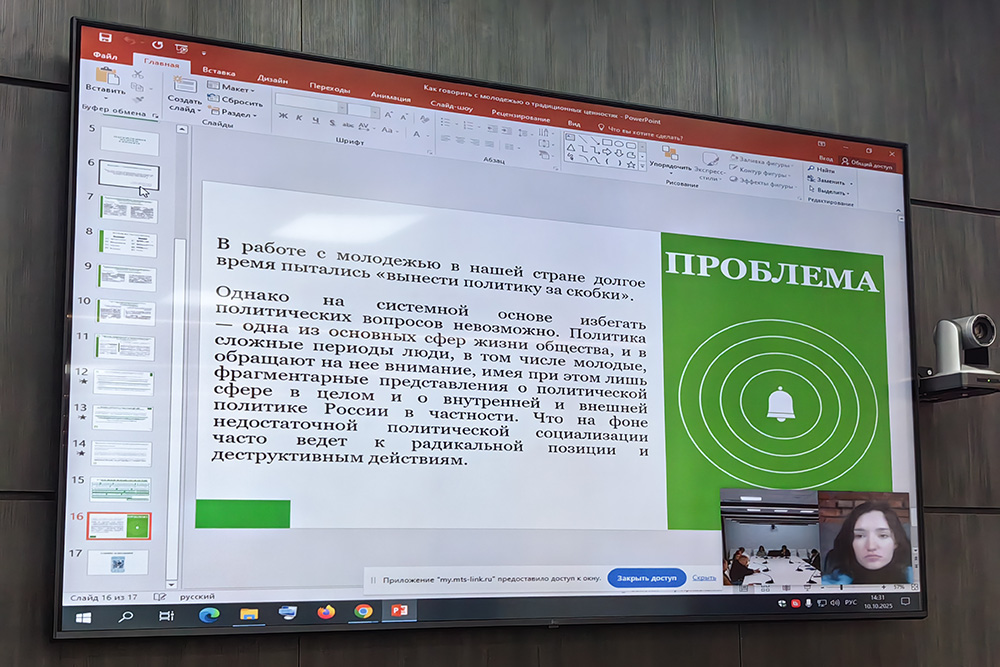This screenshot has width=1000, height=667.
Task: Open the Windows Start menu
Action: tap(84, 617)
